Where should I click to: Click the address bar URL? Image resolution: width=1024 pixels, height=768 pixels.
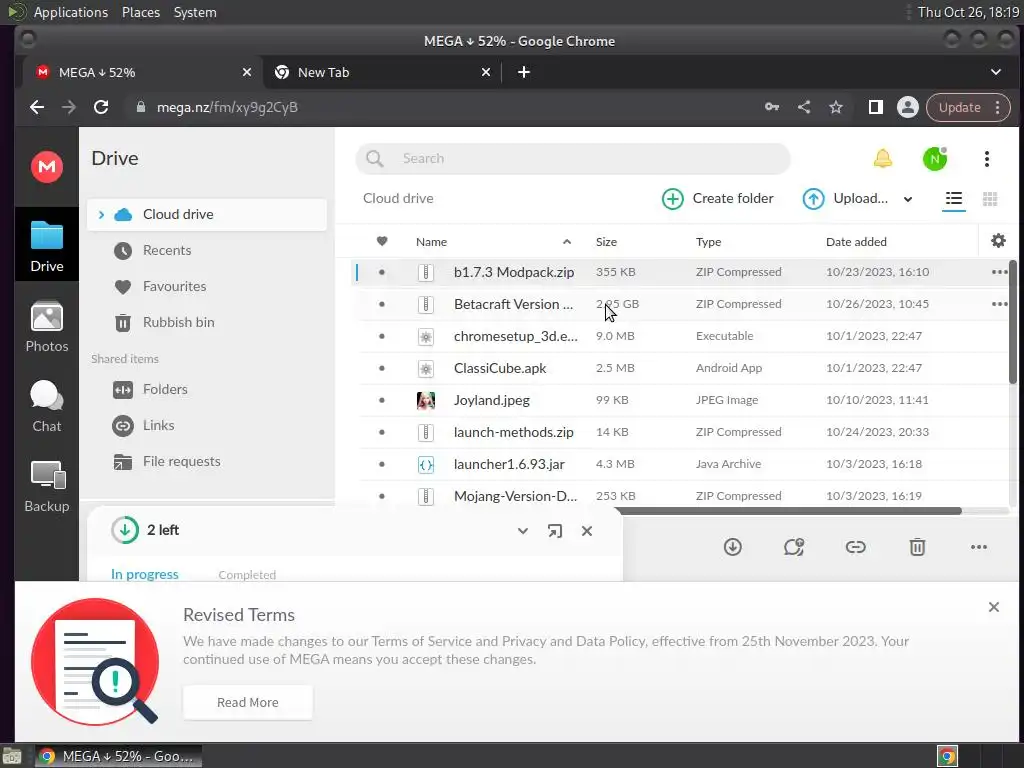coord(227,107)
